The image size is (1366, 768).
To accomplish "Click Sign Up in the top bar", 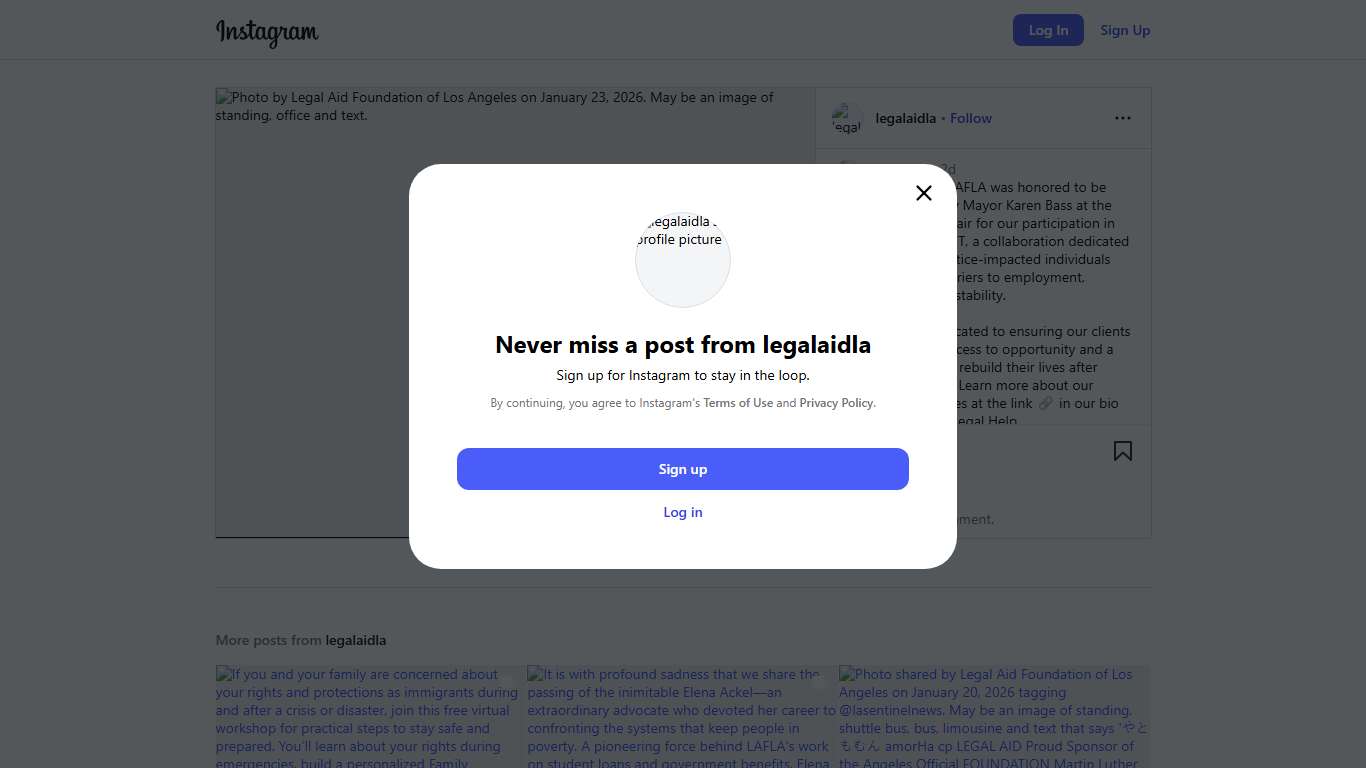I will click(x=1125, y=30).
